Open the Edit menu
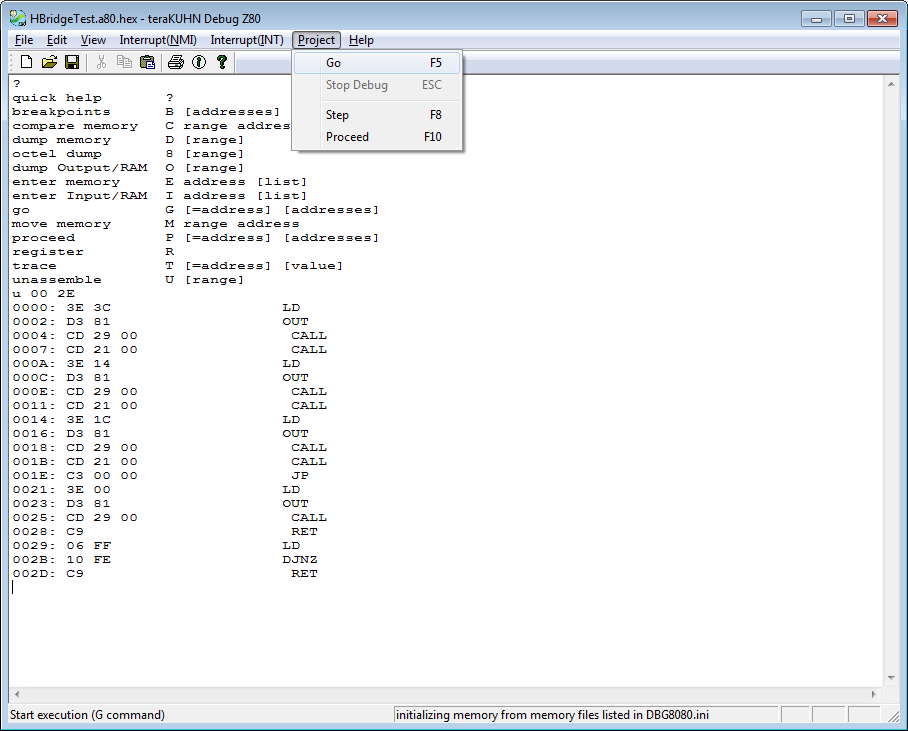 pyautogui.click(x=57, y=40)
